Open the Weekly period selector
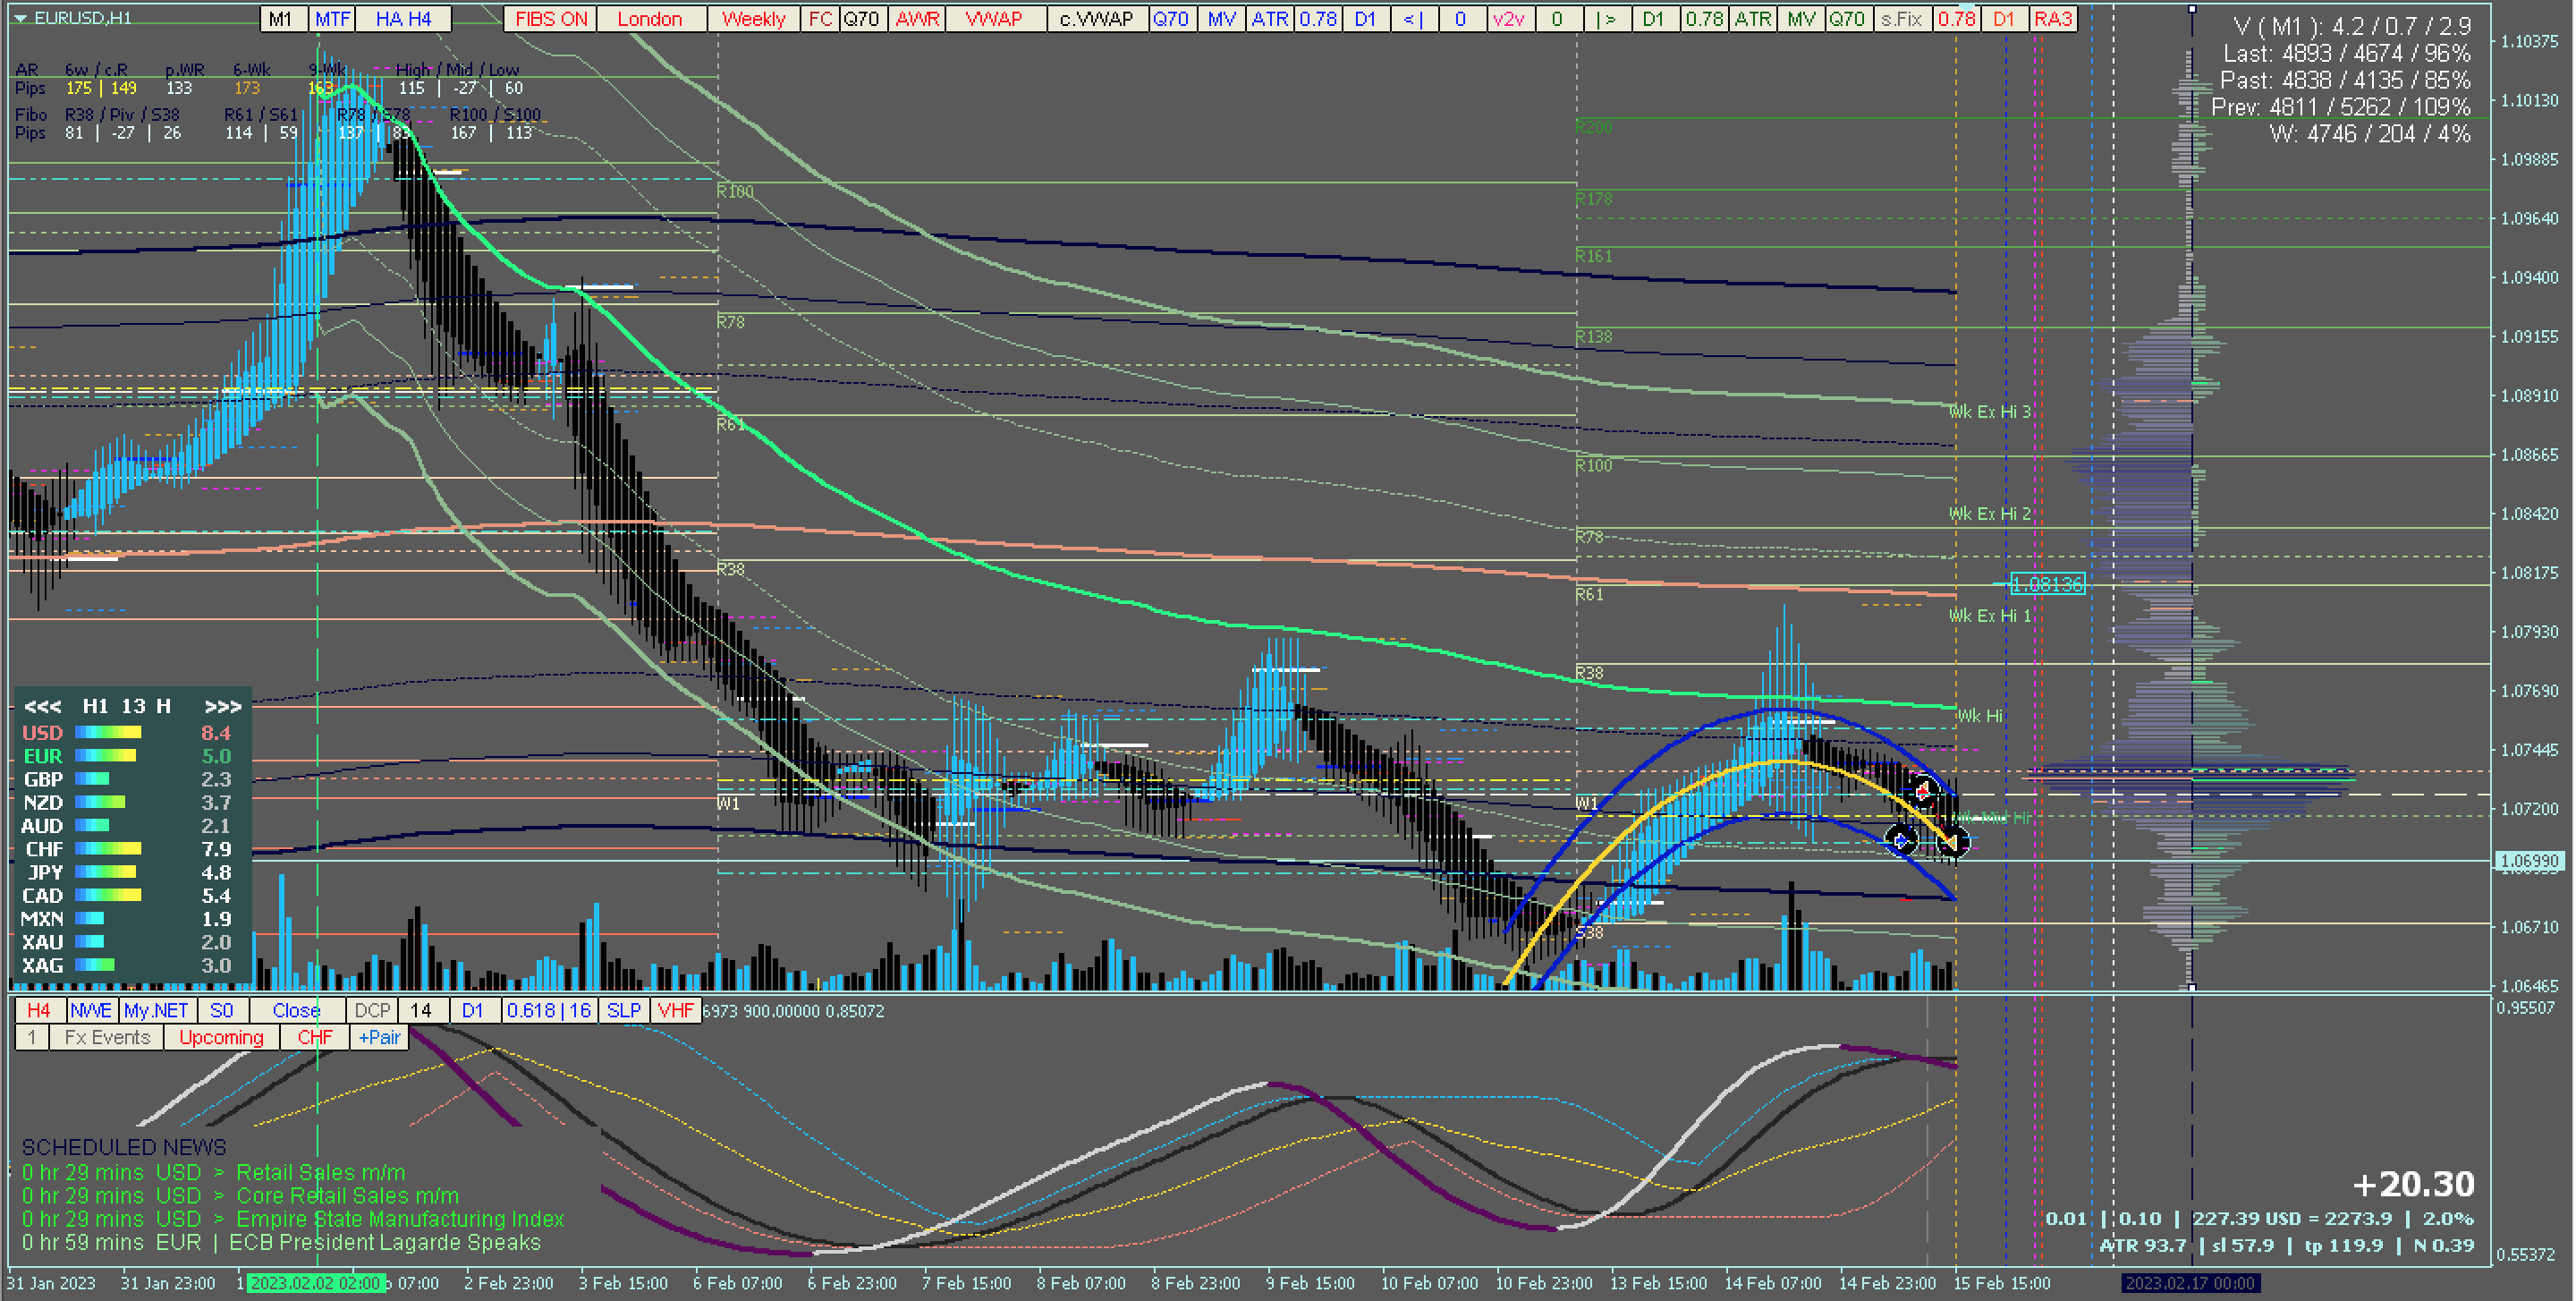 coord(753,19)
